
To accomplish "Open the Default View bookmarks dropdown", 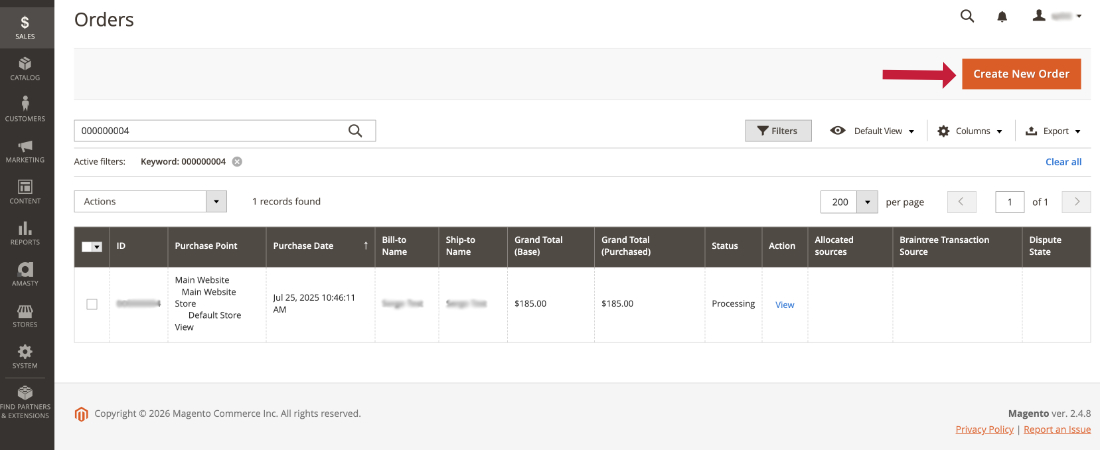I will [872, 131].
